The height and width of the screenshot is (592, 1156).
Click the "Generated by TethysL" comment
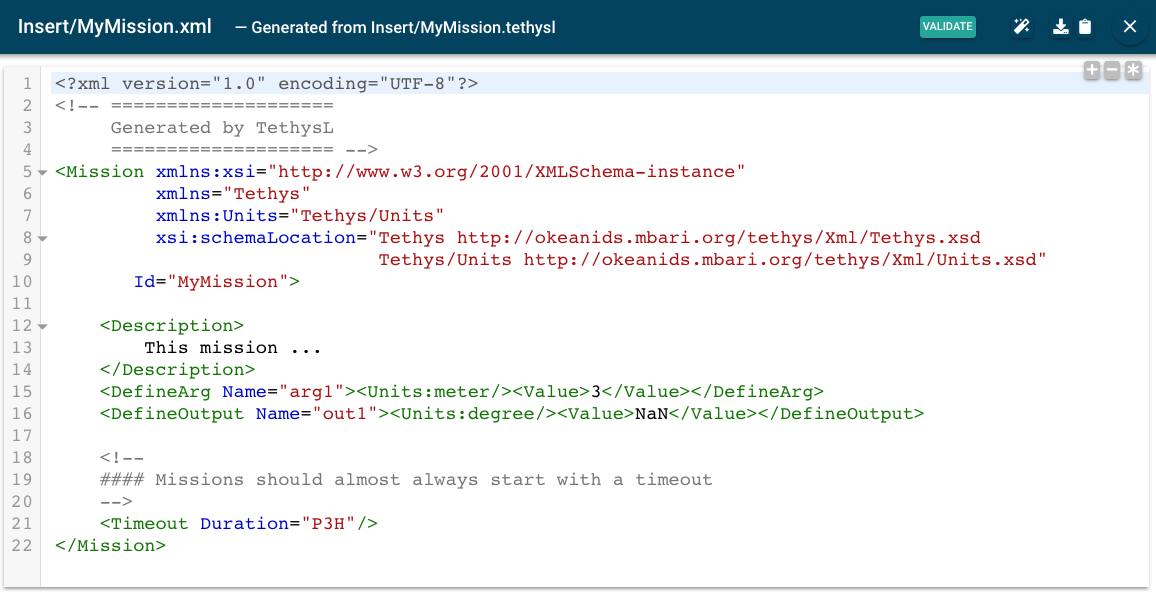tap(221, 128)
